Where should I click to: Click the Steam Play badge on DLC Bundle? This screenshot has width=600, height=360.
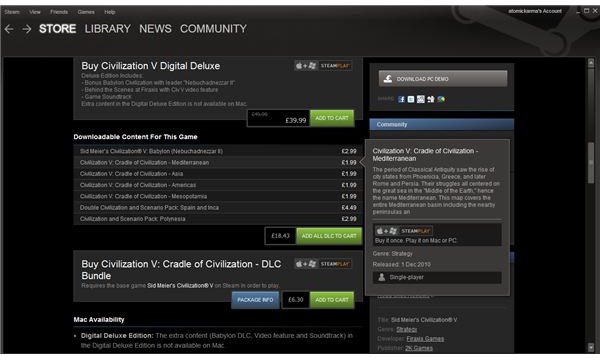[x=323, y=264]
